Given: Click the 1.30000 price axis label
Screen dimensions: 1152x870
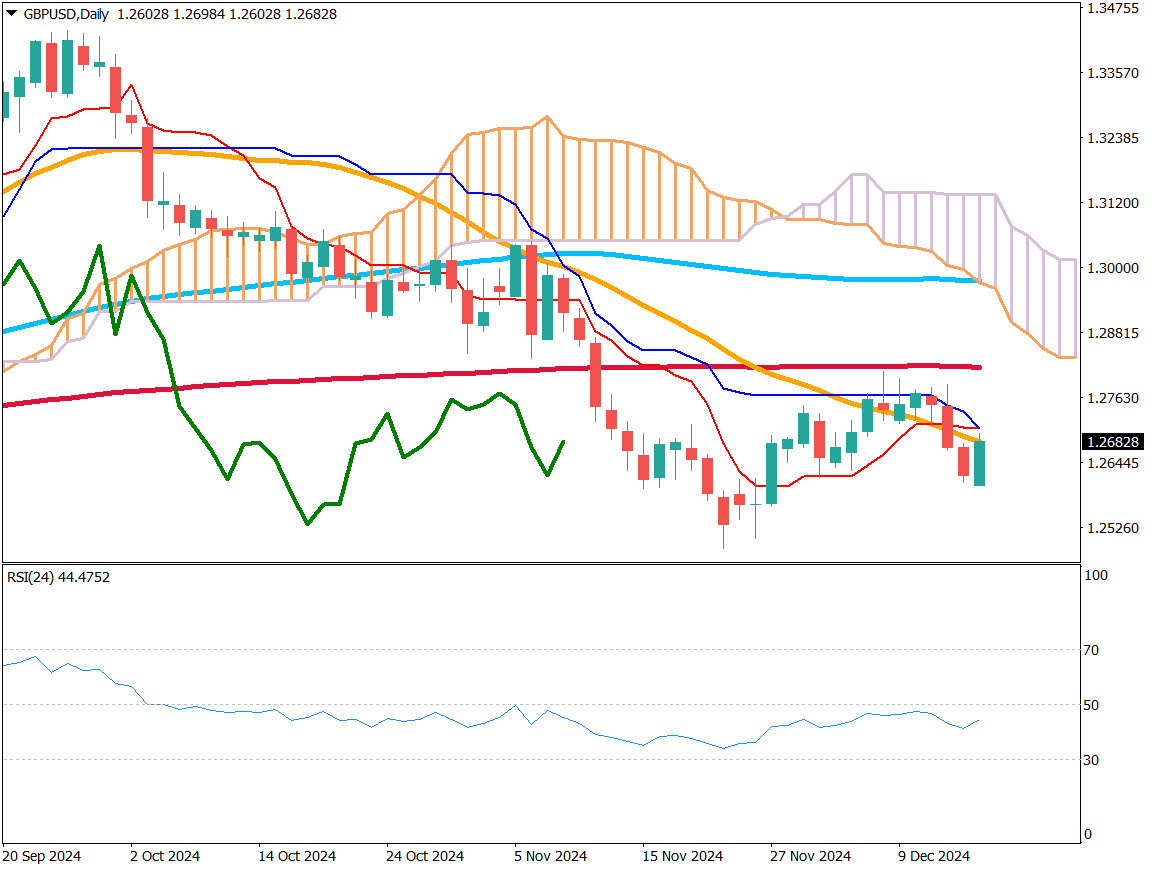Looking at the screenshot, I should 1114,268.
